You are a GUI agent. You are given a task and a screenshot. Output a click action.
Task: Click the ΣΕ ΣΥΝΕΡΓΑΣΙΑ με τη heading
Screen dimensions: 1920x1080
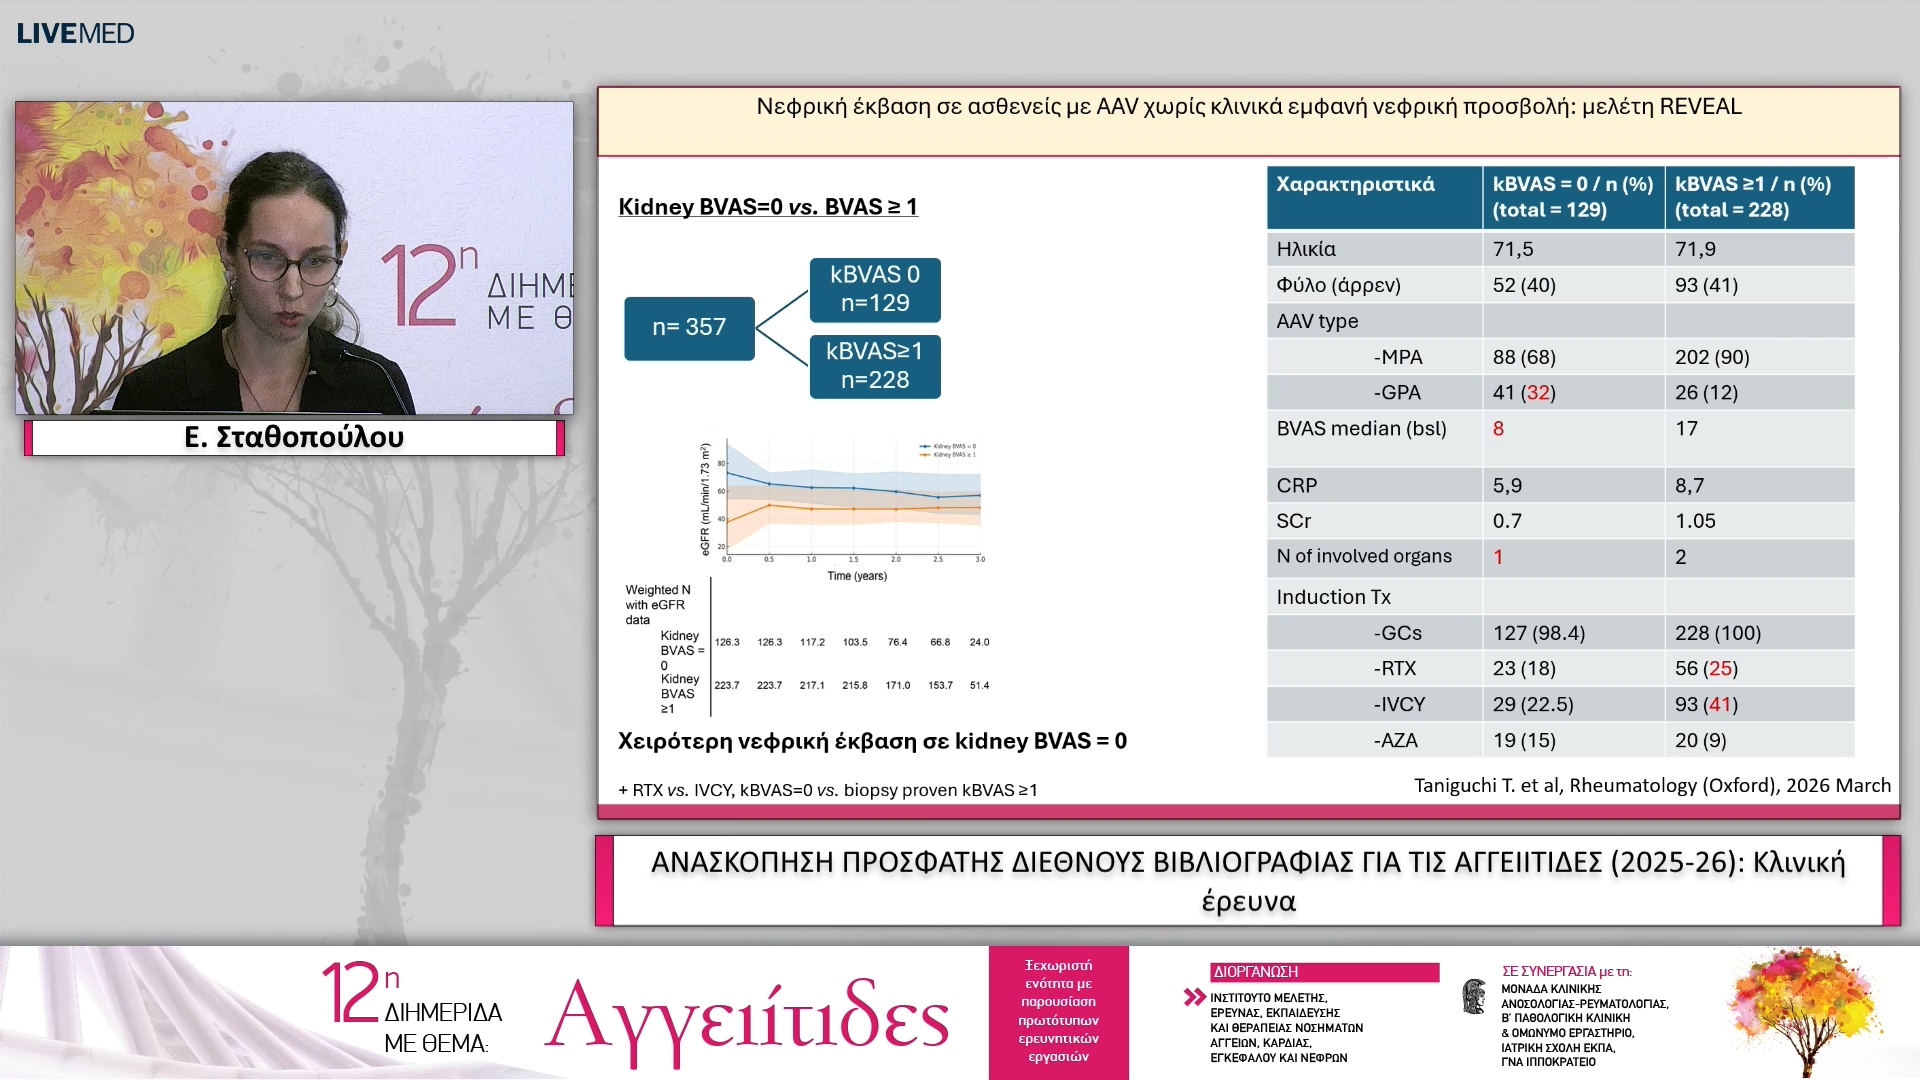[1566, 971]
